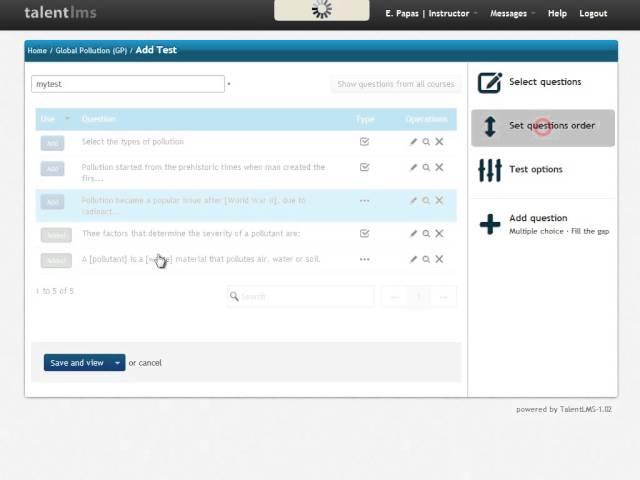Delete the 'Pollution started from the prehistoric' question
640x480 pixels.
439,167
